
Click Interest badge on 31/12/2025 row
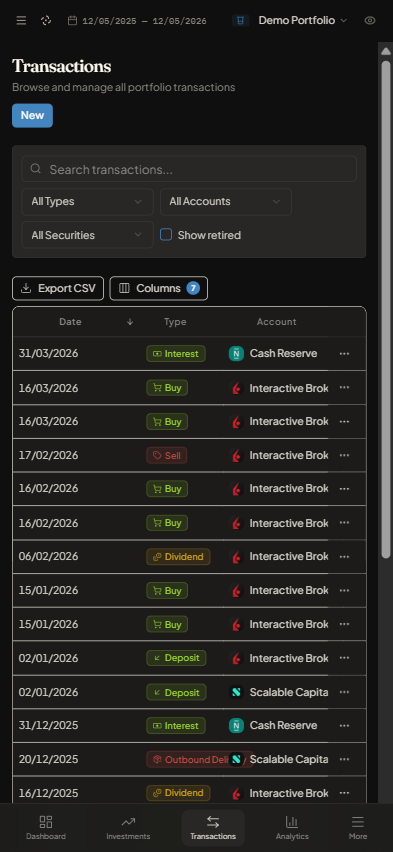(176, 725)
